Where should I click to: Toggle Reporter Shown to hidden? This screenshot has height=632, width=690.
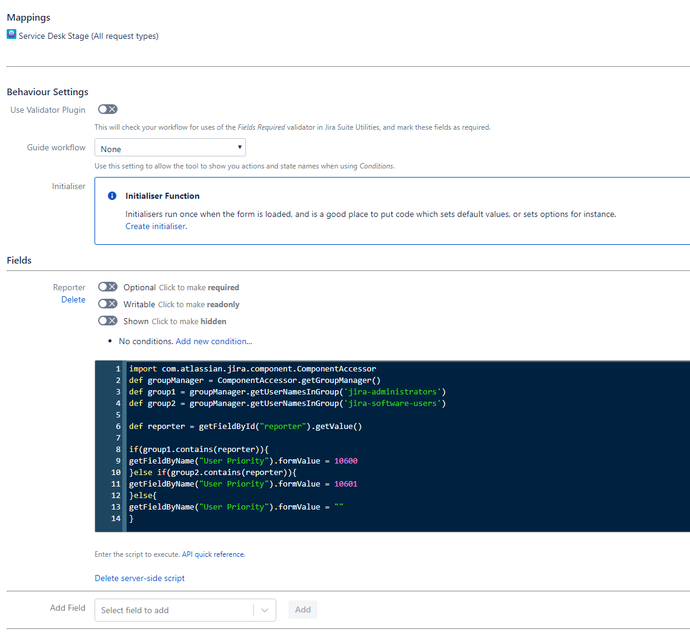107,321
